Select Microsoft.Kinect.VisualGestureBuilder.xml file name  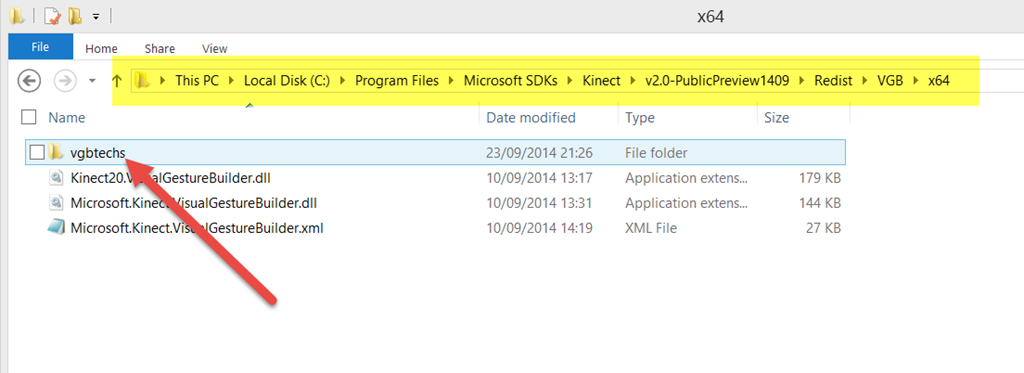tap(197, 229)
